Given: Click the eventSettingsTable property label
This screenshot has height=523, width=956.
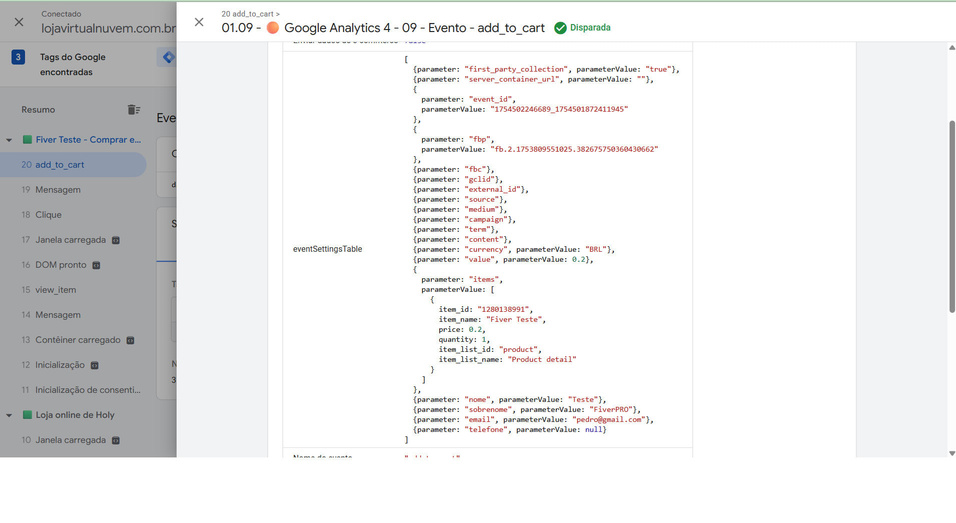Looking at the screenshot, I should 327,249.
